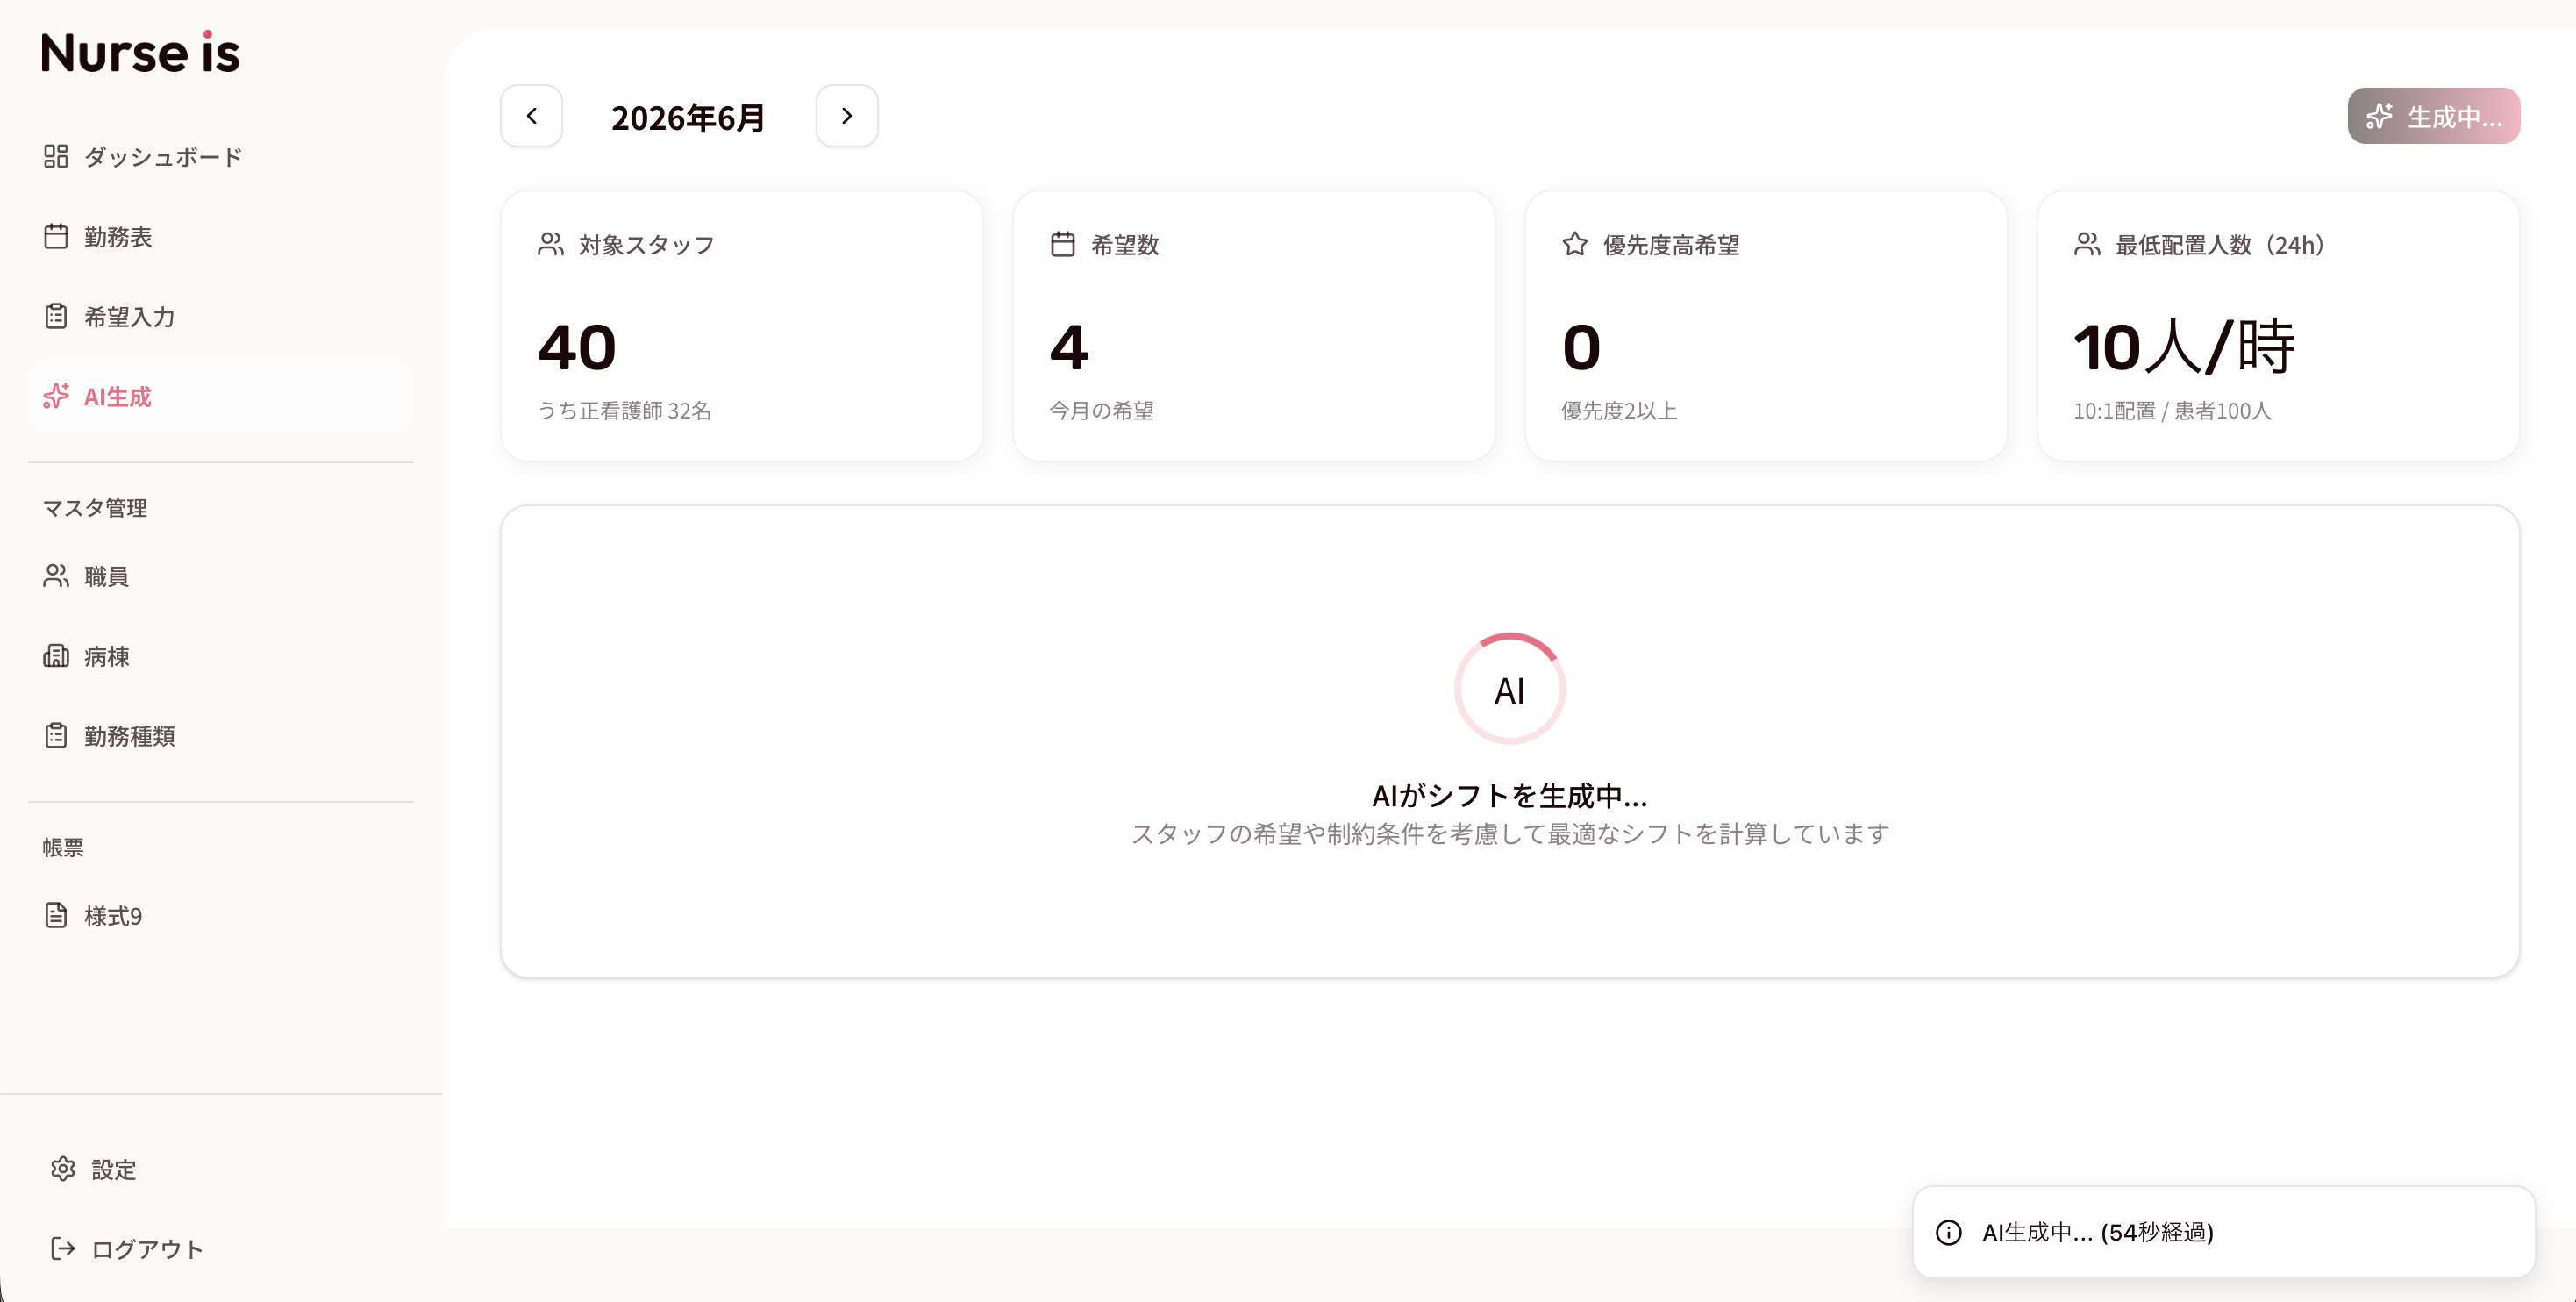Click the スタッフの希望や制約条件 description text
This screenshot has width=2576, height=1302.
[x=1510, y=834]
